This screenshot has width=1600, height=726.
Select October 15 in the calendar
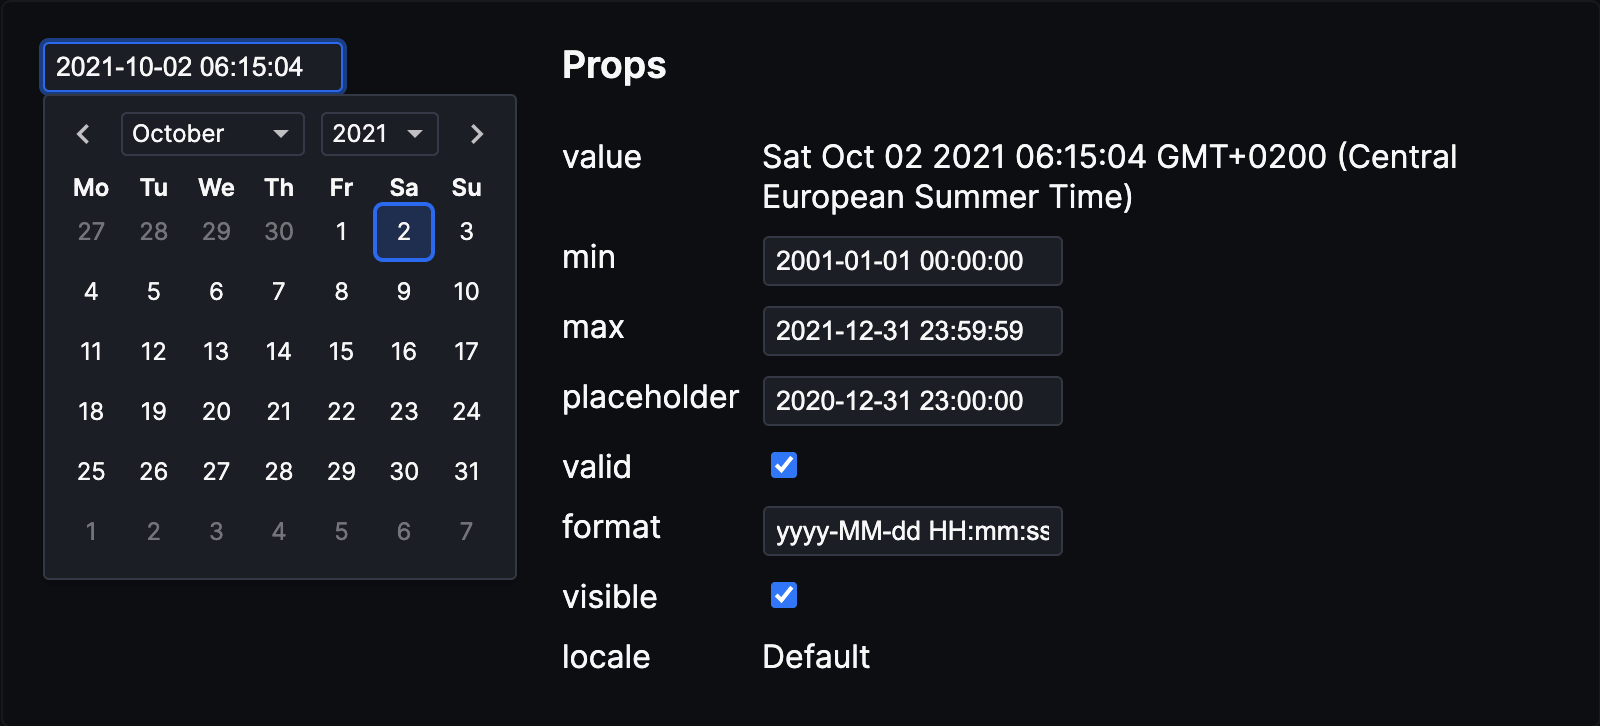[x=341, y=352]
